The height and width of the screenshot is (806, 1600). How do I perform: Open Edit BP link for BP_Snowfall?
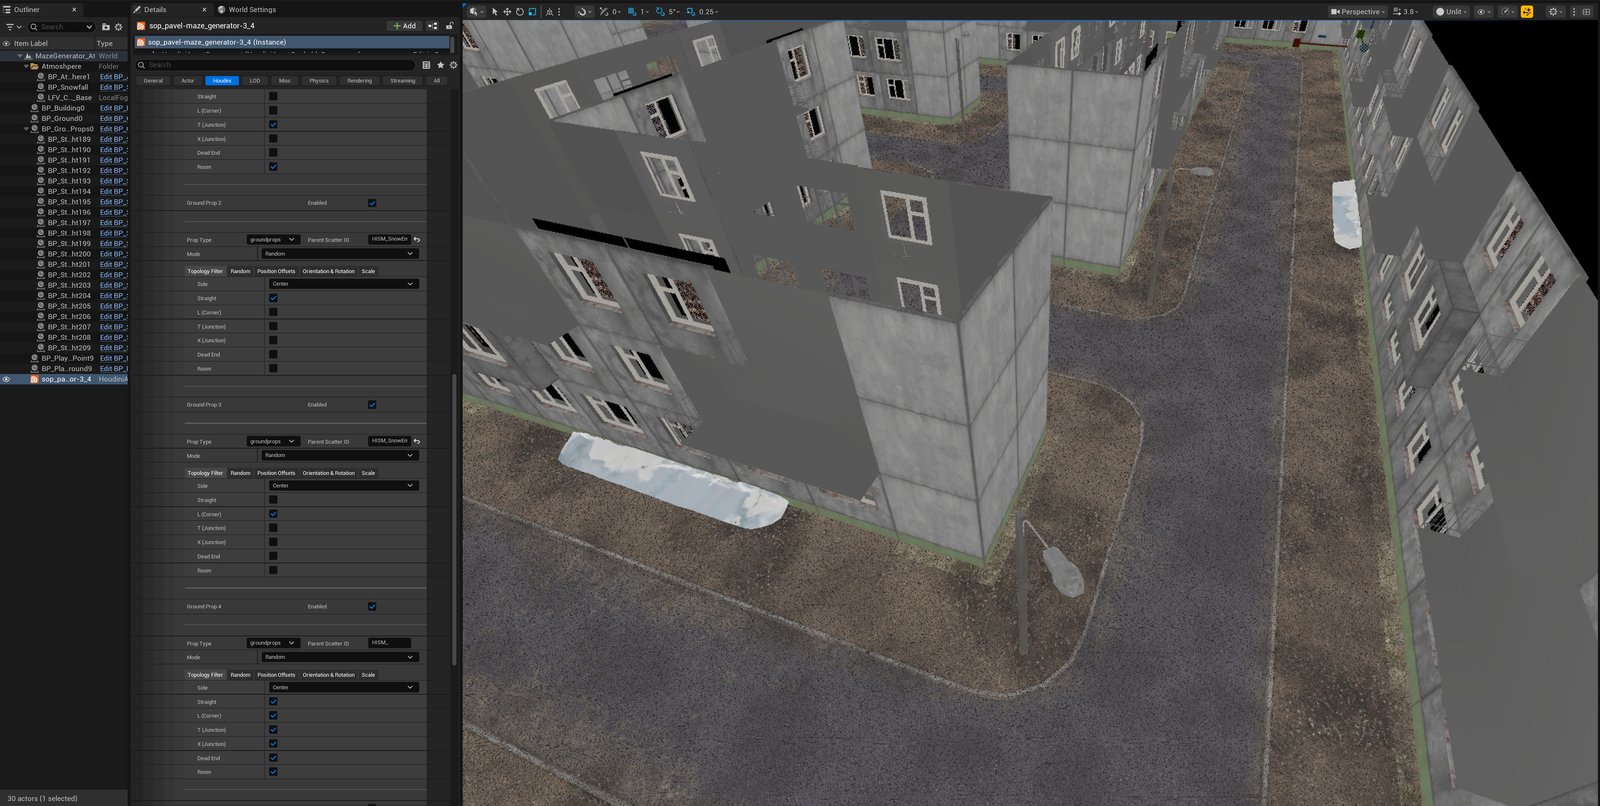point(113,87)
